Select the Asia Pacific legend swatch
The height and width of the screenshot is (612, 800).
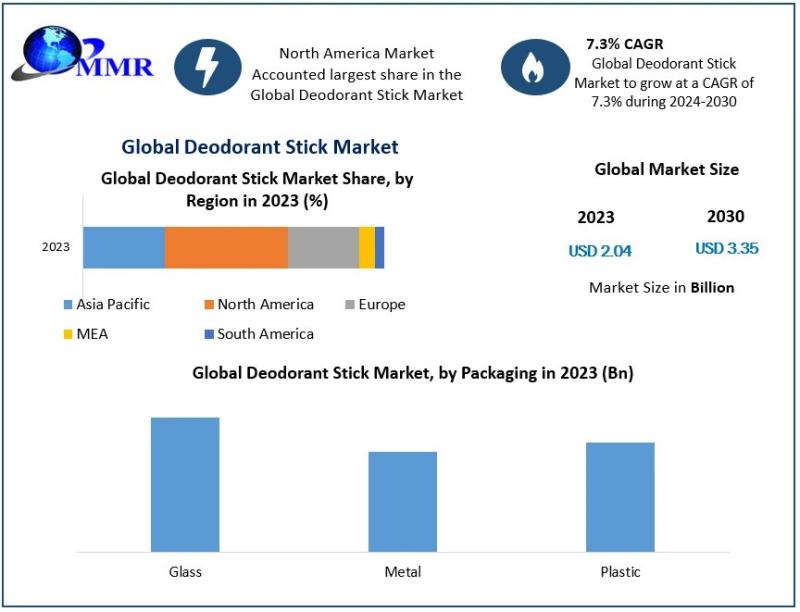[x=68, y=304]
